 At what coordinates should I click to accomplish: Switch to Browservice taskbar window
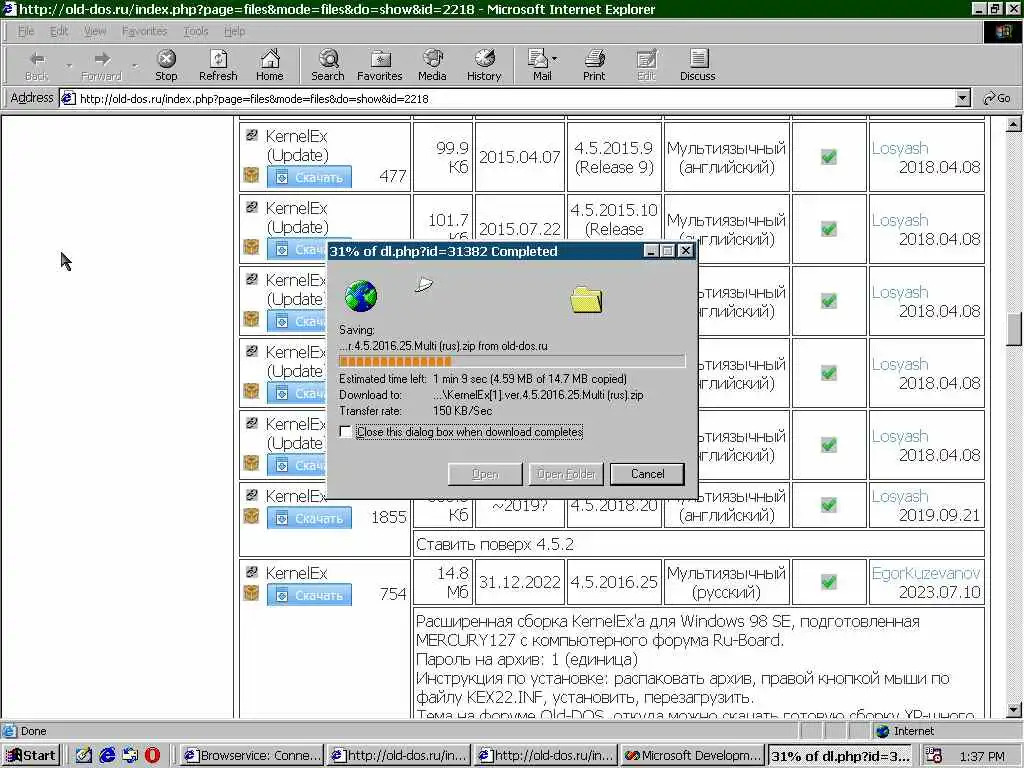pyautogui.click(x=251, y=756)
